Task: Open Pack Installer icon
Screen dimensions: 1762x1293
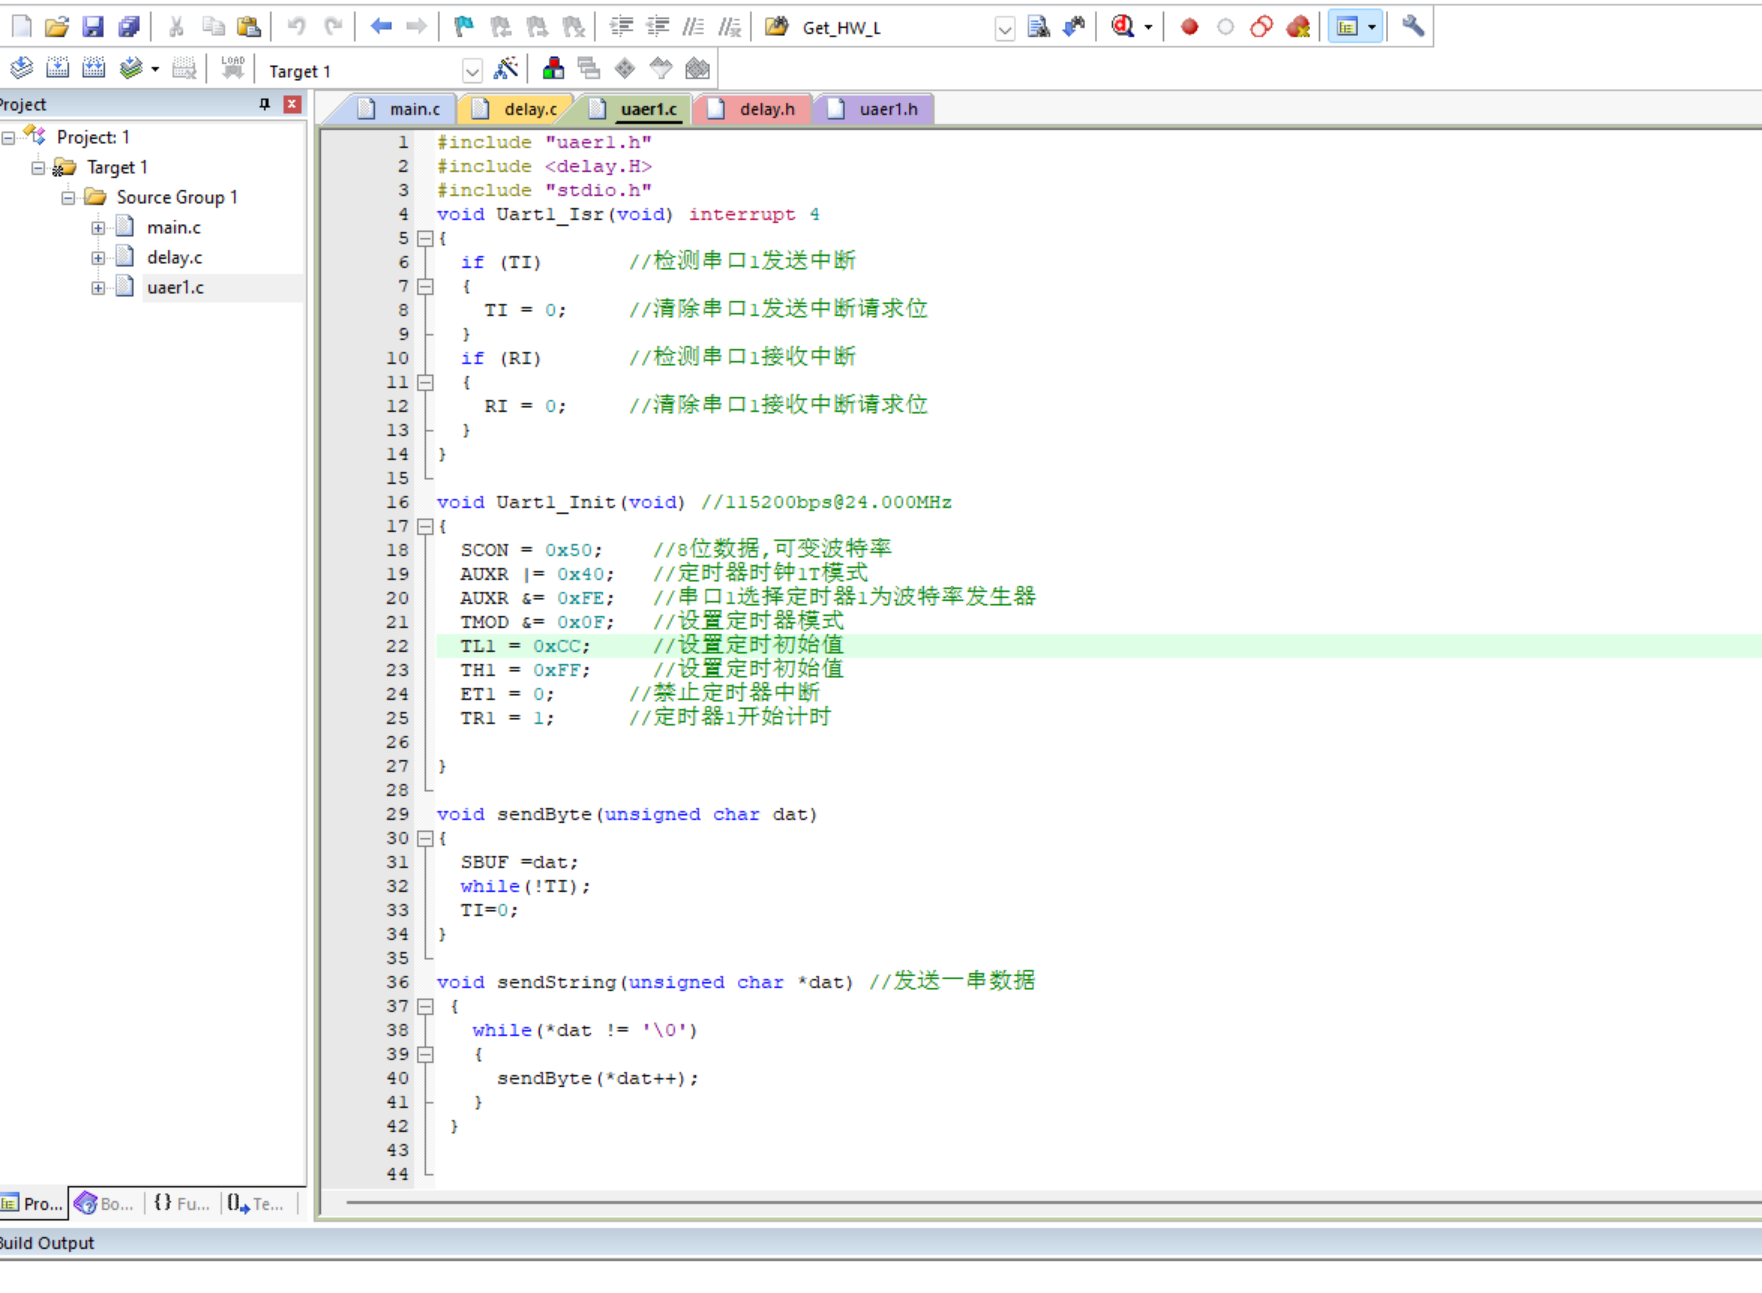Action: pyautogui.click(x=697, y=68)
